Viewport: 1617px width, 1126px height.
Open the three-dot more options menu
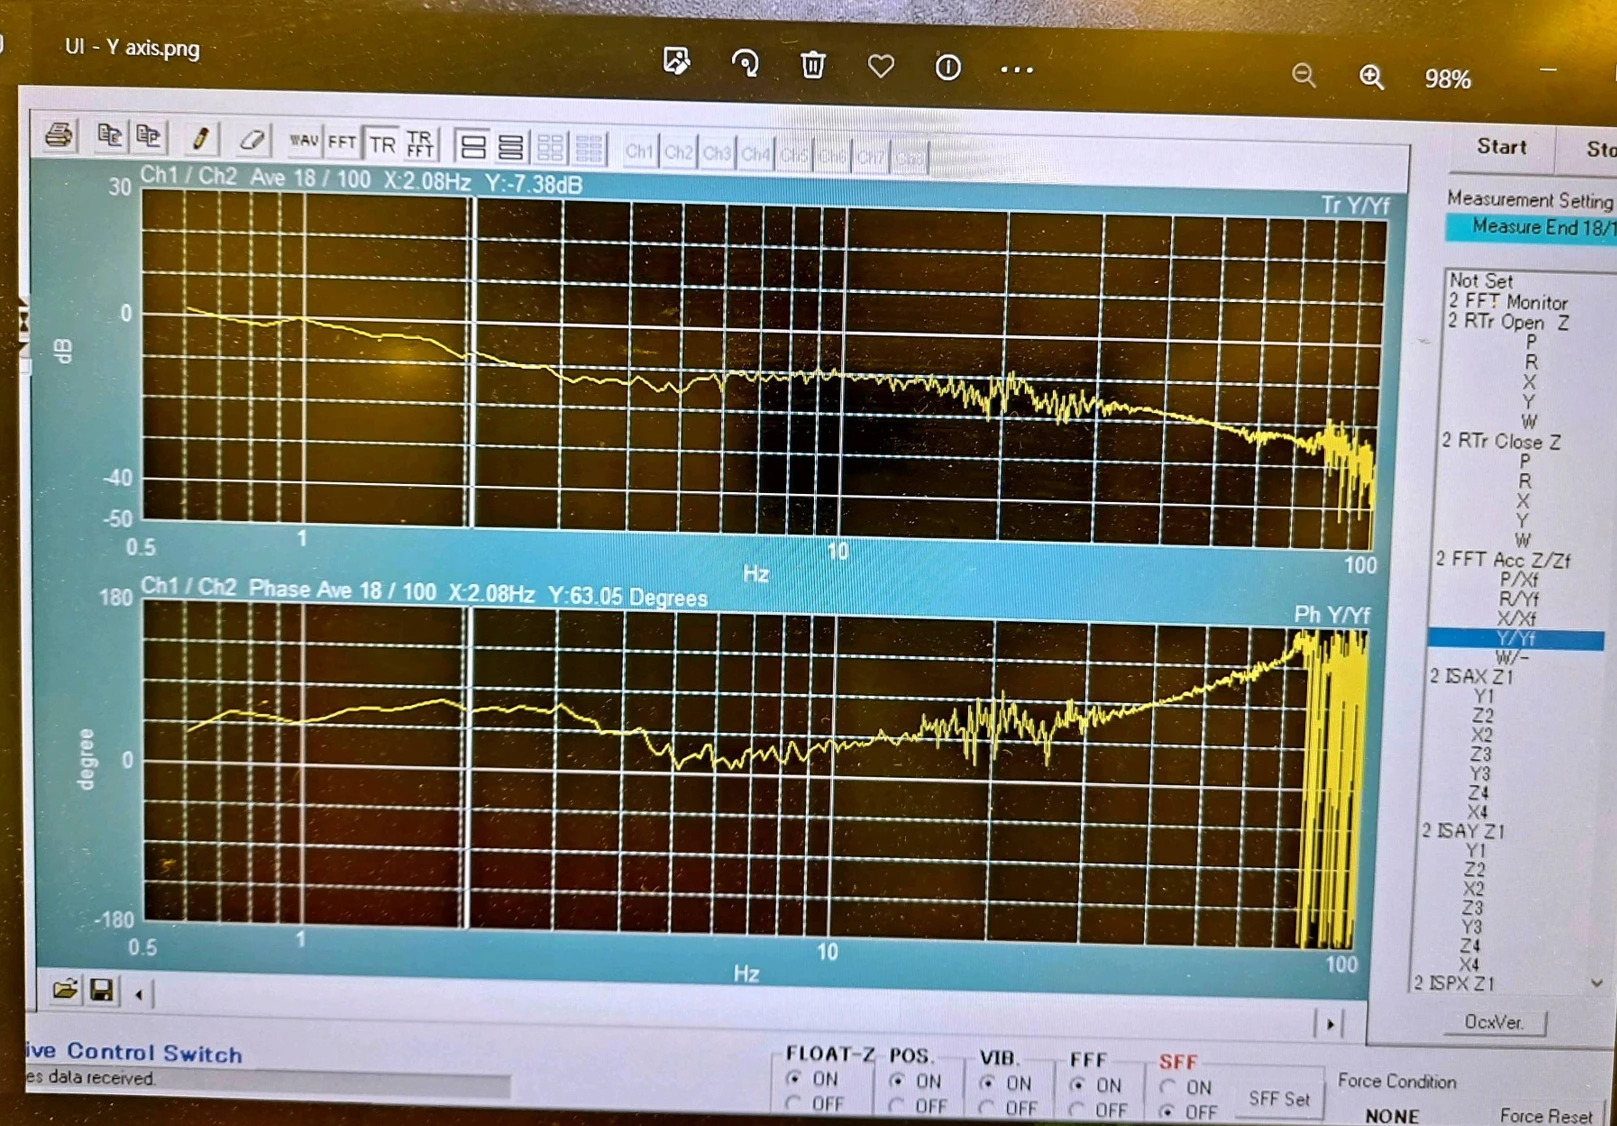pos(1016,70)
